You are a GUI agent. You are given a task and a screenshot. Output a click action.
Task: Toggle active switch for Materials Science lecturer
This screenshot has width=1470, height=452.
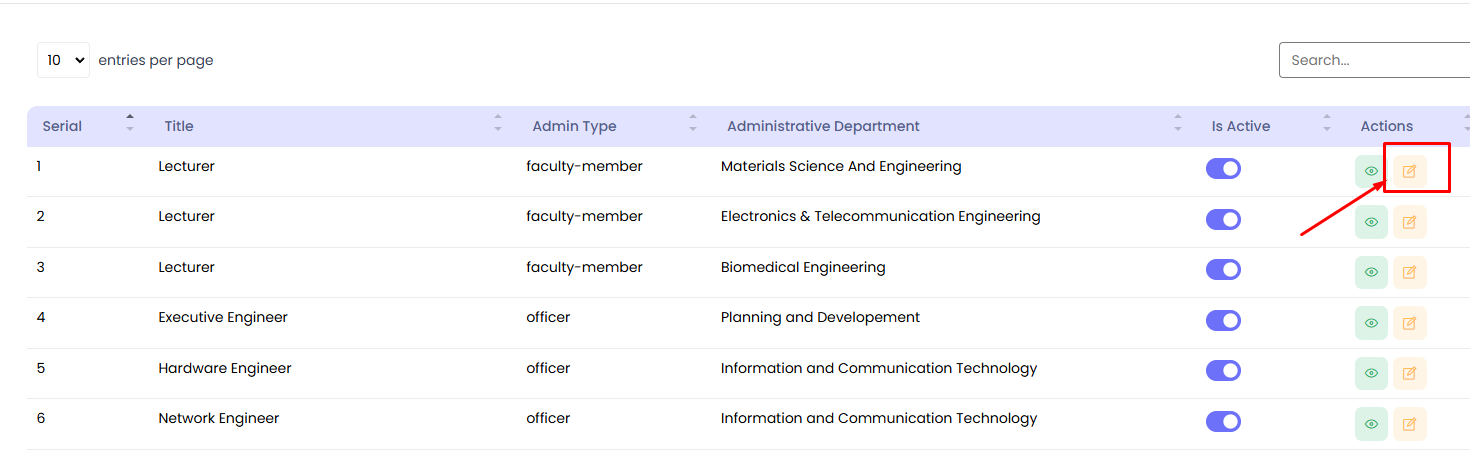pyautogui.click(x=1223, y=168)
